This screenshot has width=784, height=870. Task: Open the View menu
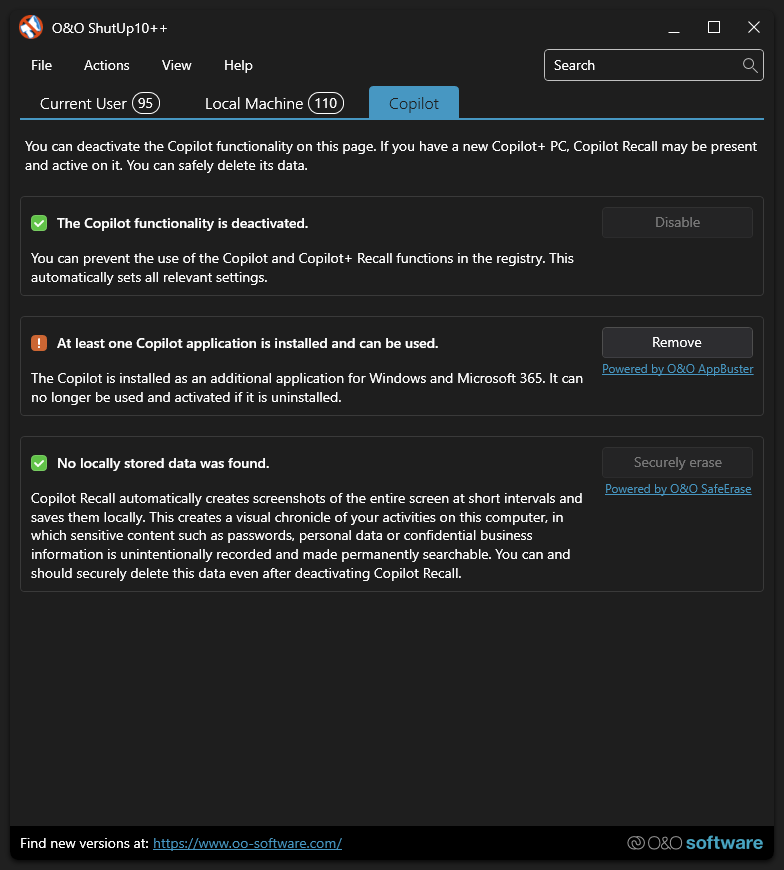tap(176, 66)
